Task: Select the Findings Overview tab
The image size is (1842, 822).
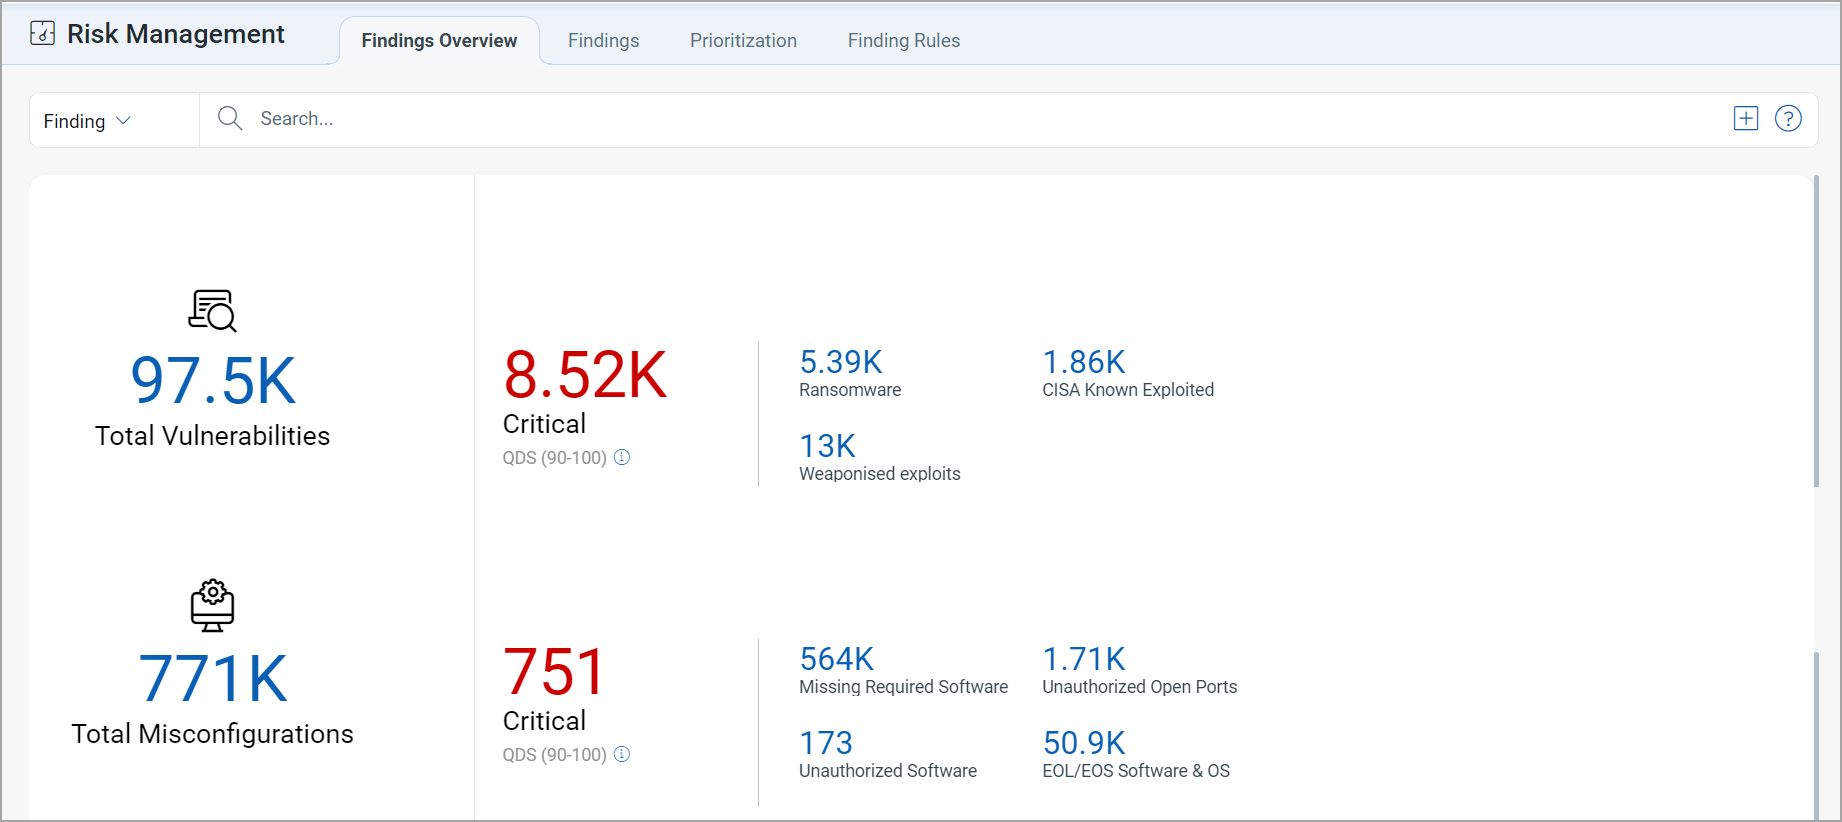Action: click(439, 40)
